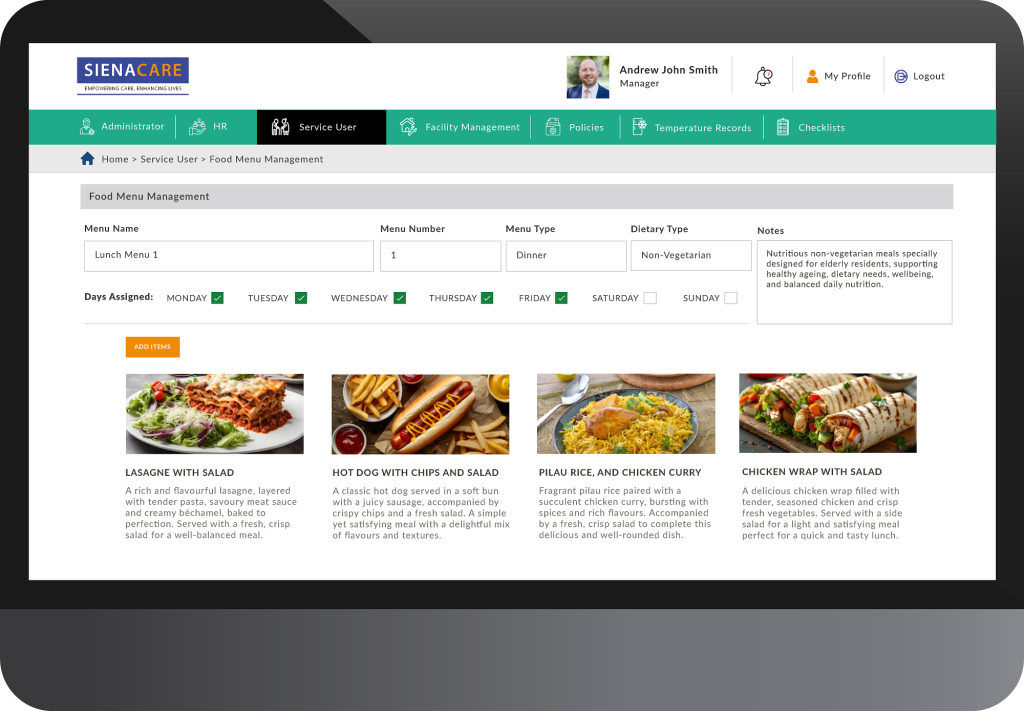Select the Service User tab
The image size is (1024, 711).
pos(321,127)
